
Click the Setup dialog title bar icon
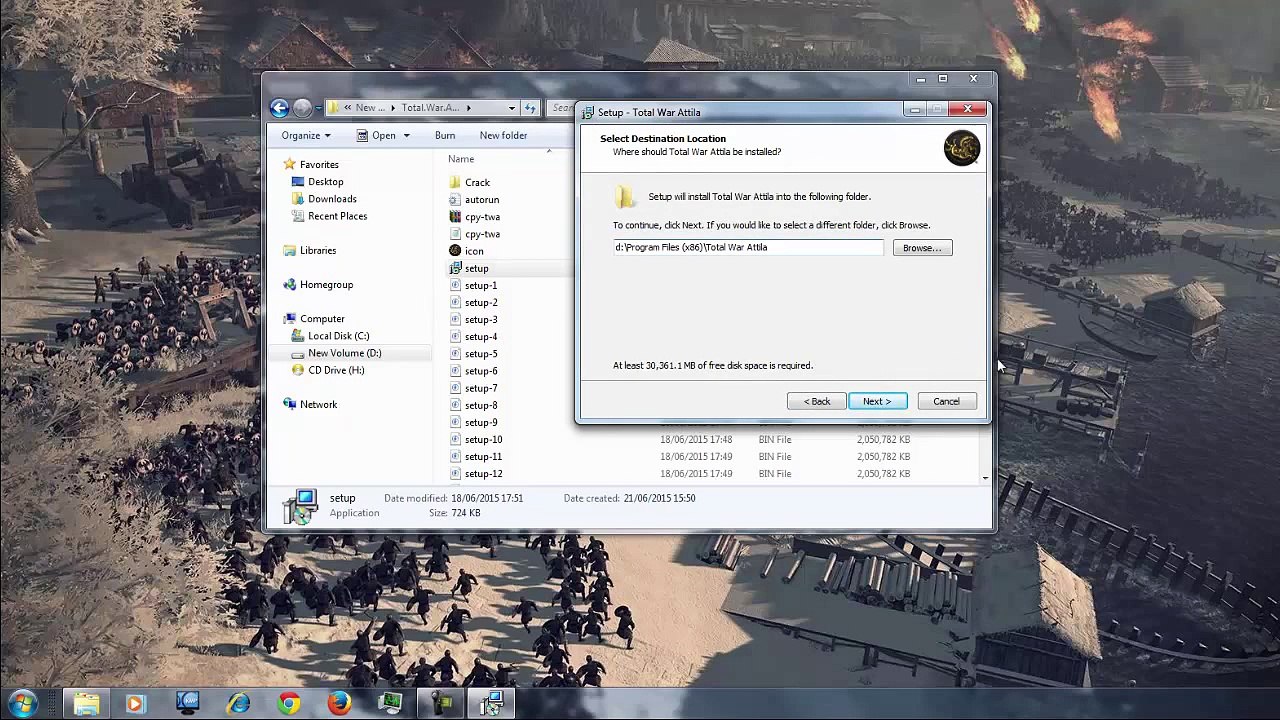coord(588,112)
